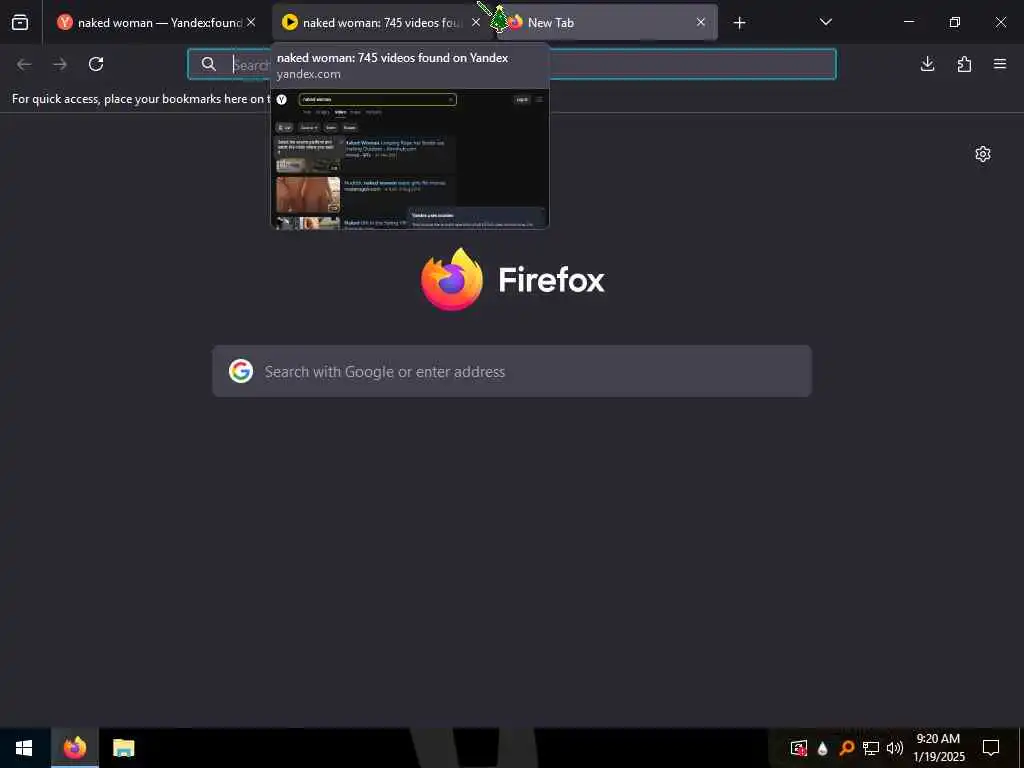Click the Firefox taskbar icon
The width and height of the screenshot is (1024, 768).
click(75, 748)
